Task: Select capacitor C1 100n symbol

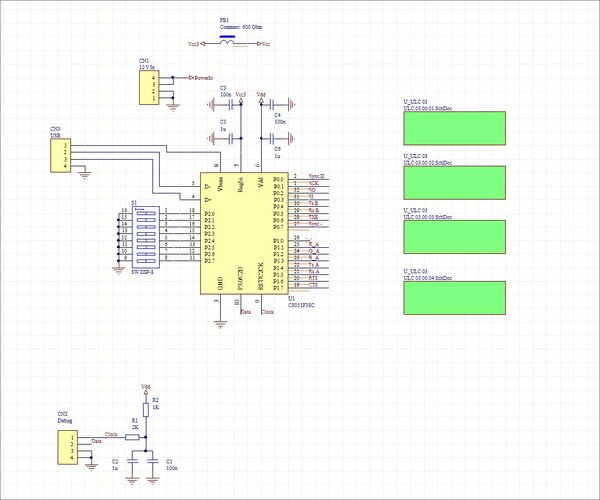Action: coord(153,462)
